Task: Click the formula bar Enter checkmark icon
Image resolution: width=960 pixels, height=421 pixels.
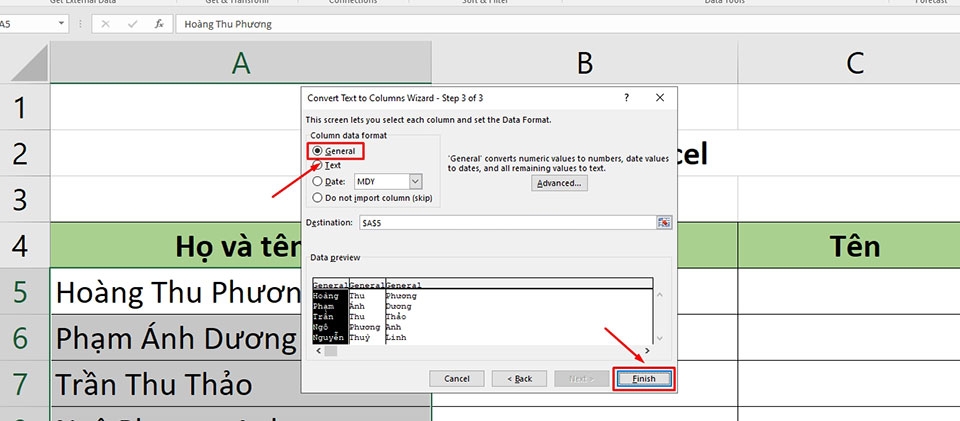Action: [x=132, y=24]
